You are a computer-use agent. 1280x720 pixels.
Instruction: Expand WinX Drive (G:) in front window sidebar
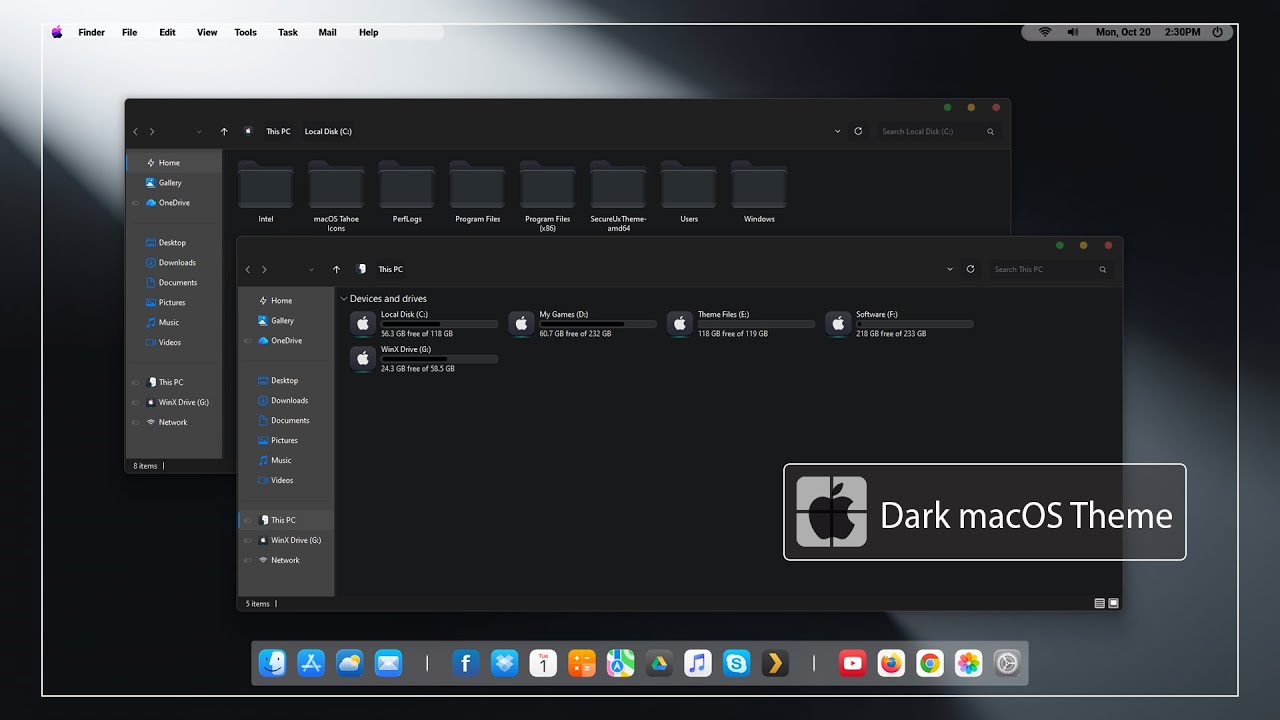pos(248,540)
